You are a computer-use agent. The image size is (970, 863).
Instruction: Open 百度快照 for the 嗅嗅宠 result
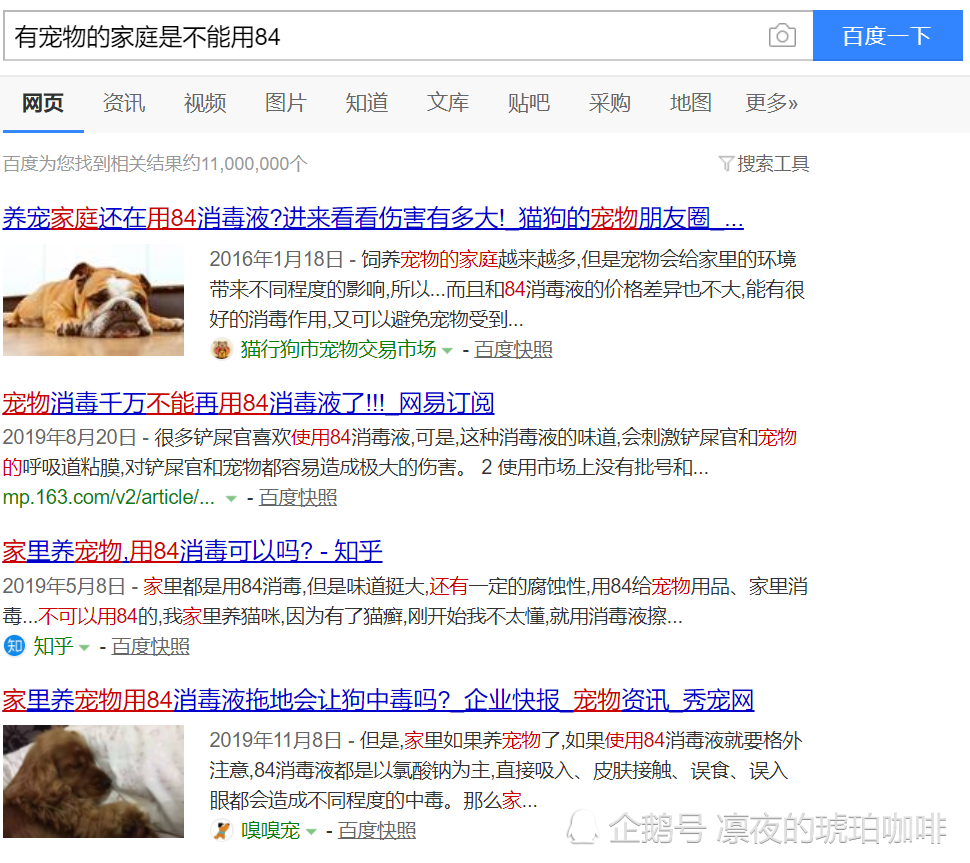click(377, 830)
